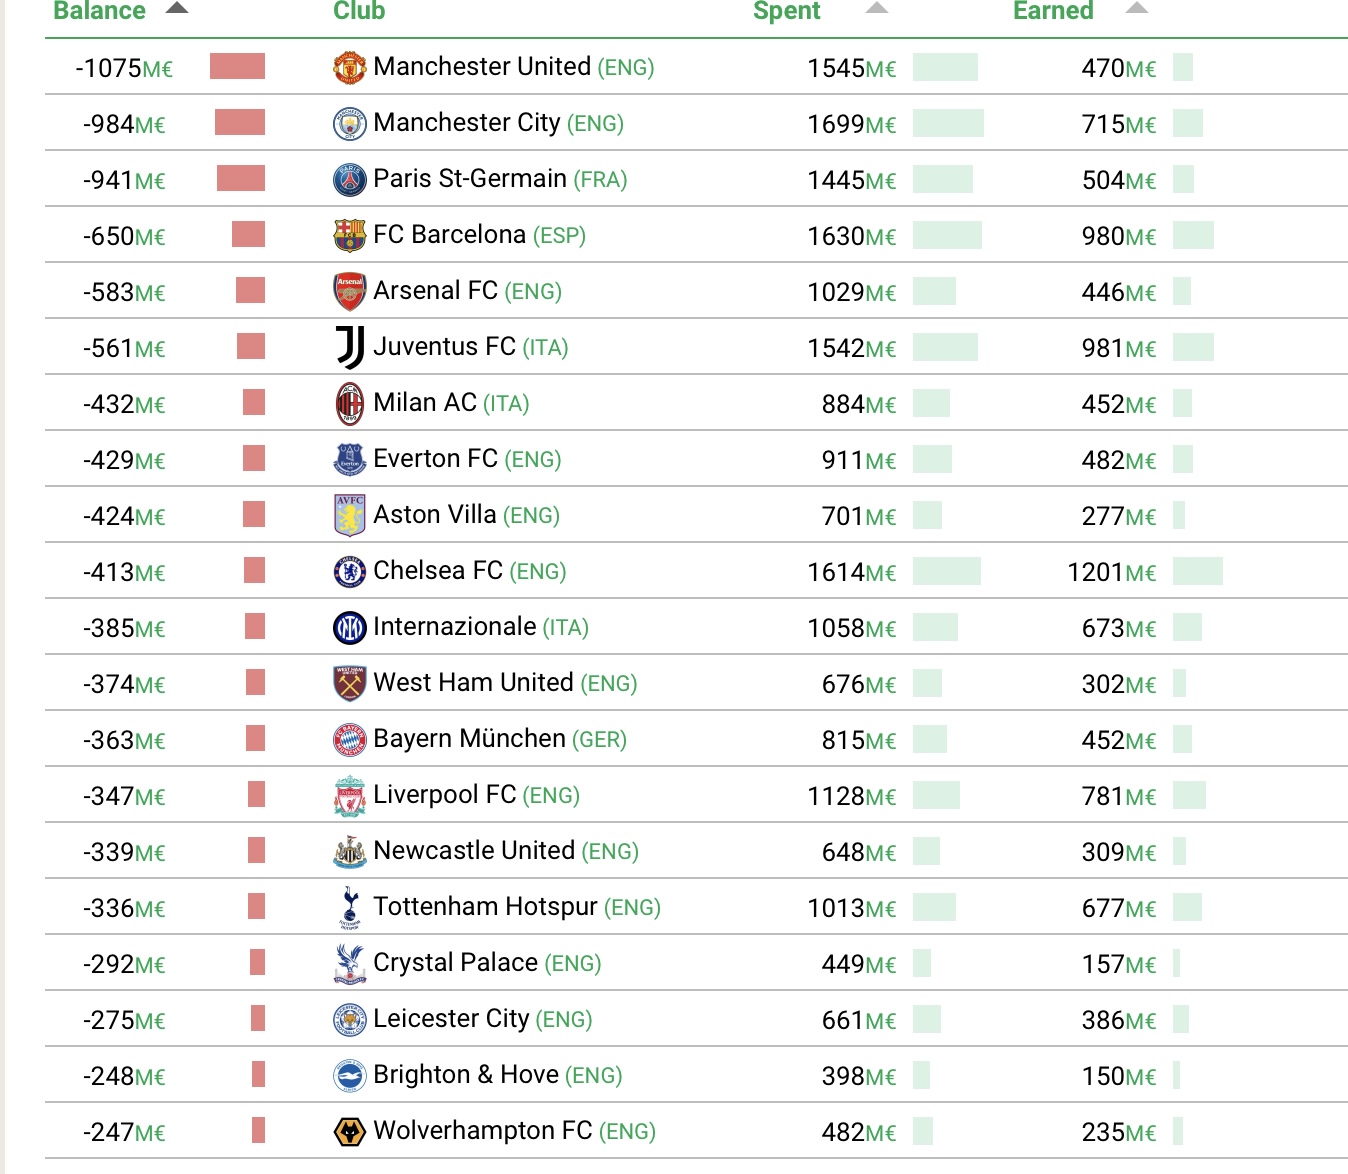This screenshot has width=1348, height=1174.
Task: Click the Juventus FC logo
Action: pyautogui.click(x=349, y=348)
